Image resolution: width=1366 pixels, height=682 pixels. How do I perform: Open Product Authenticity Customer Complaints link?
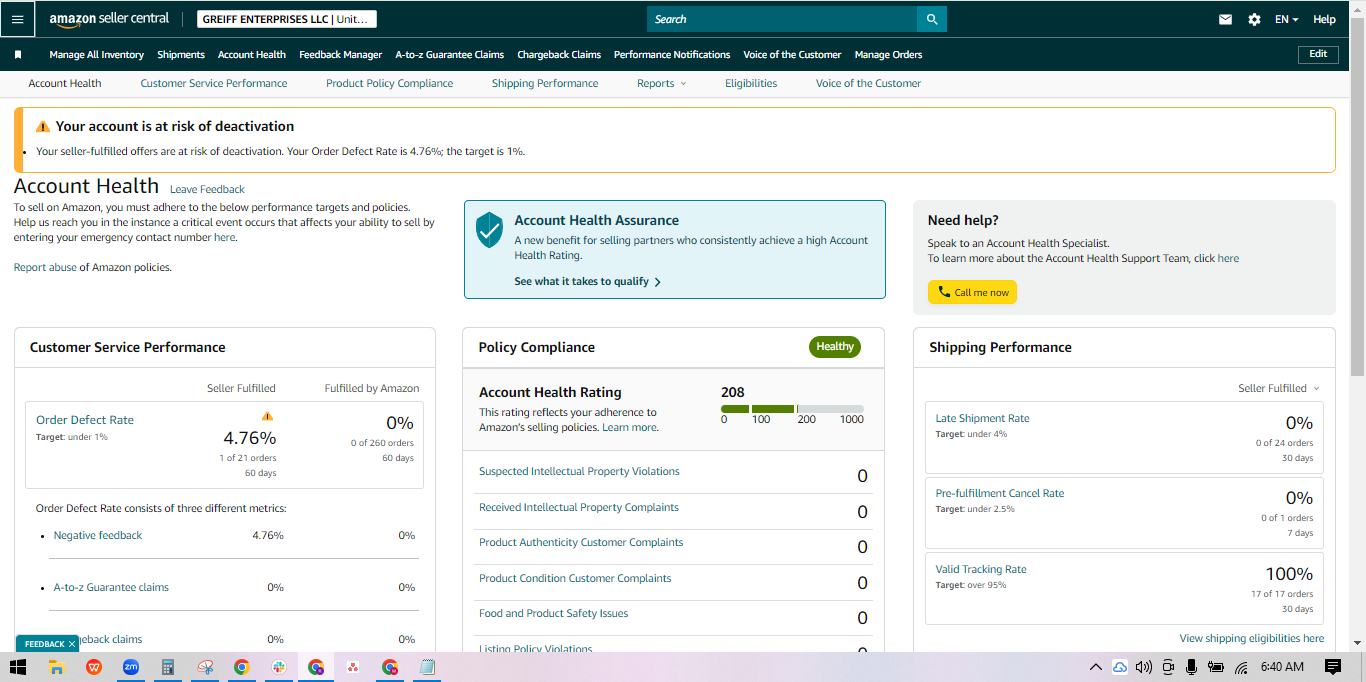(581, 542)
